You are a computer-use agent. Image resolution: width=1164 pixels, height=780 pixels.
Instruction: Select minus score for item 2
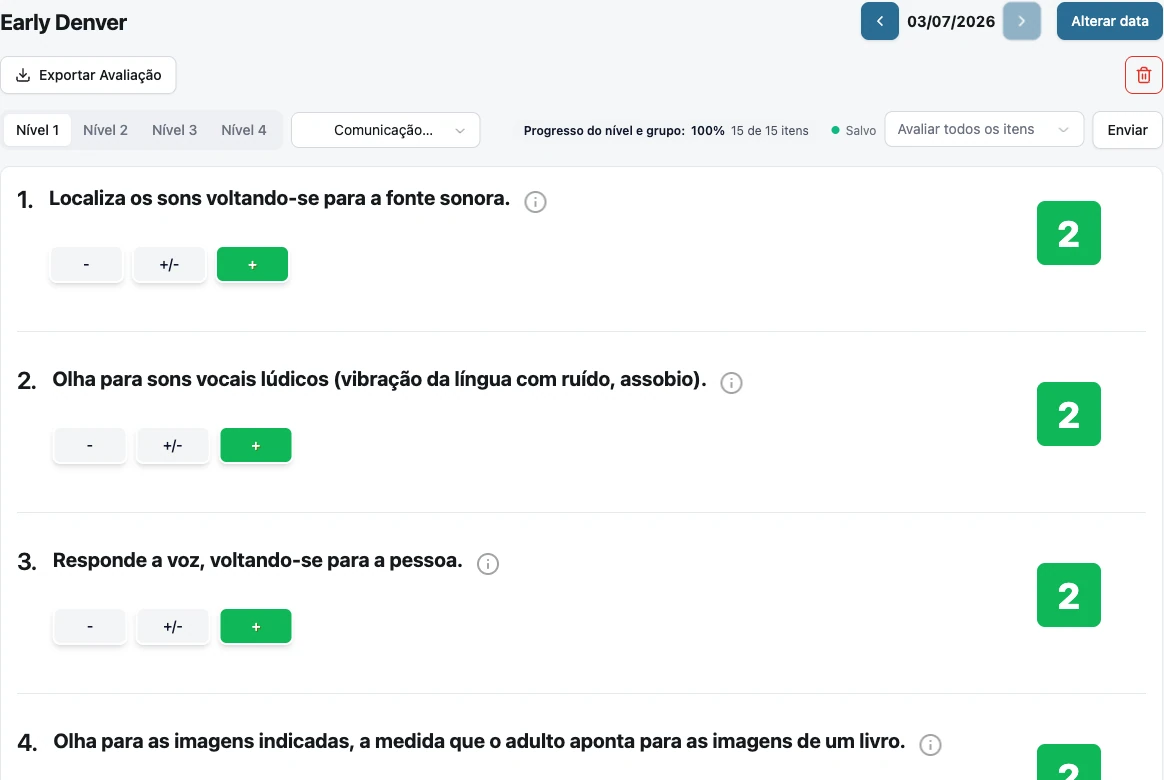[x=90, y=445]
